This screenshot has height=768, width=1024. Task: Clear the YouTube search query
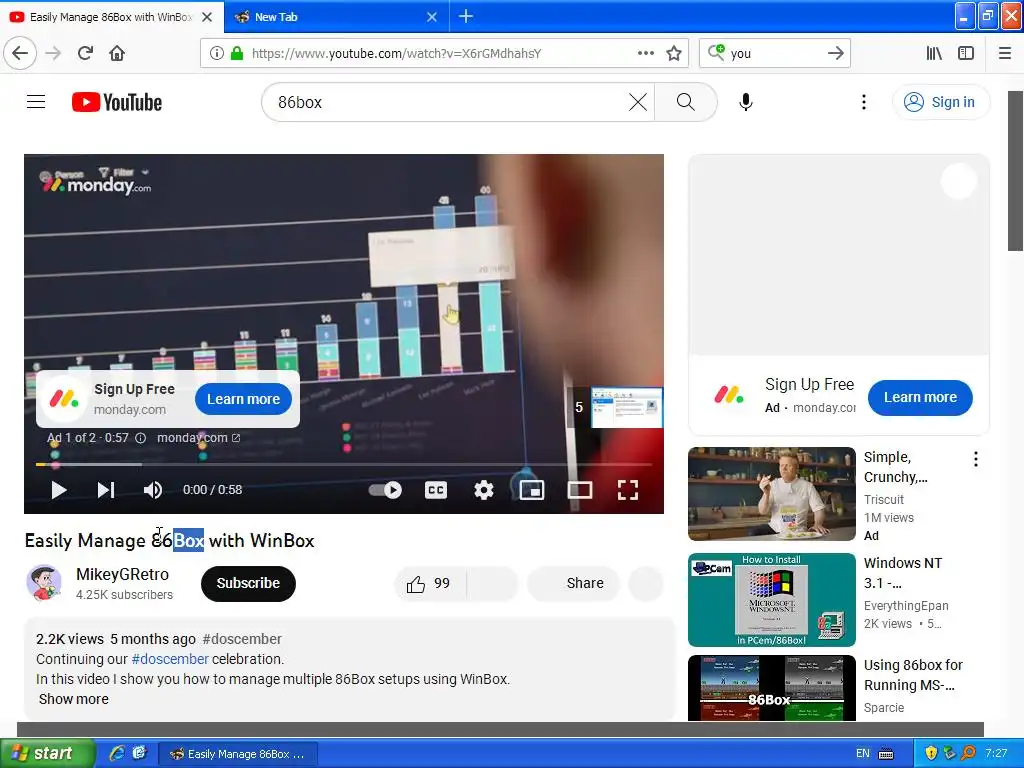point(637,103)
